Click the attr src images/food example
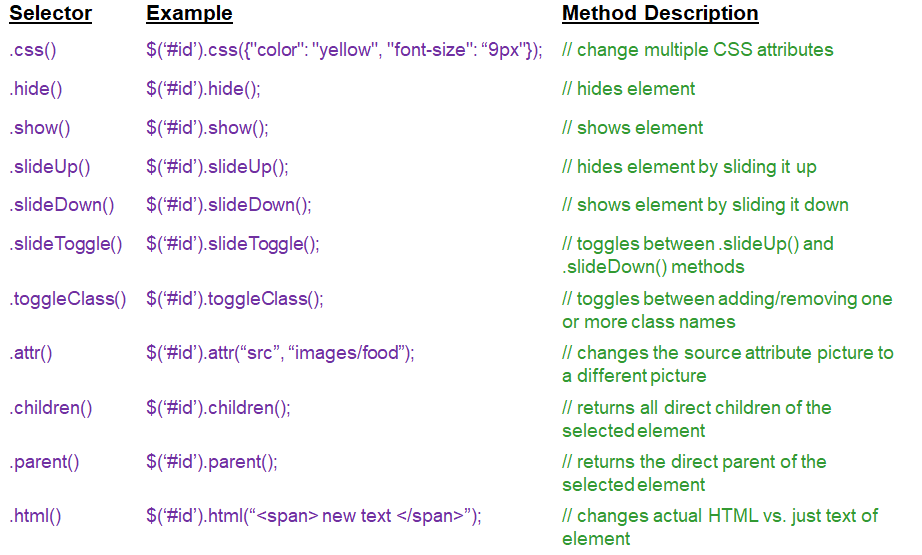The height and width of the screenshot is (555, 922). point(280,353)
